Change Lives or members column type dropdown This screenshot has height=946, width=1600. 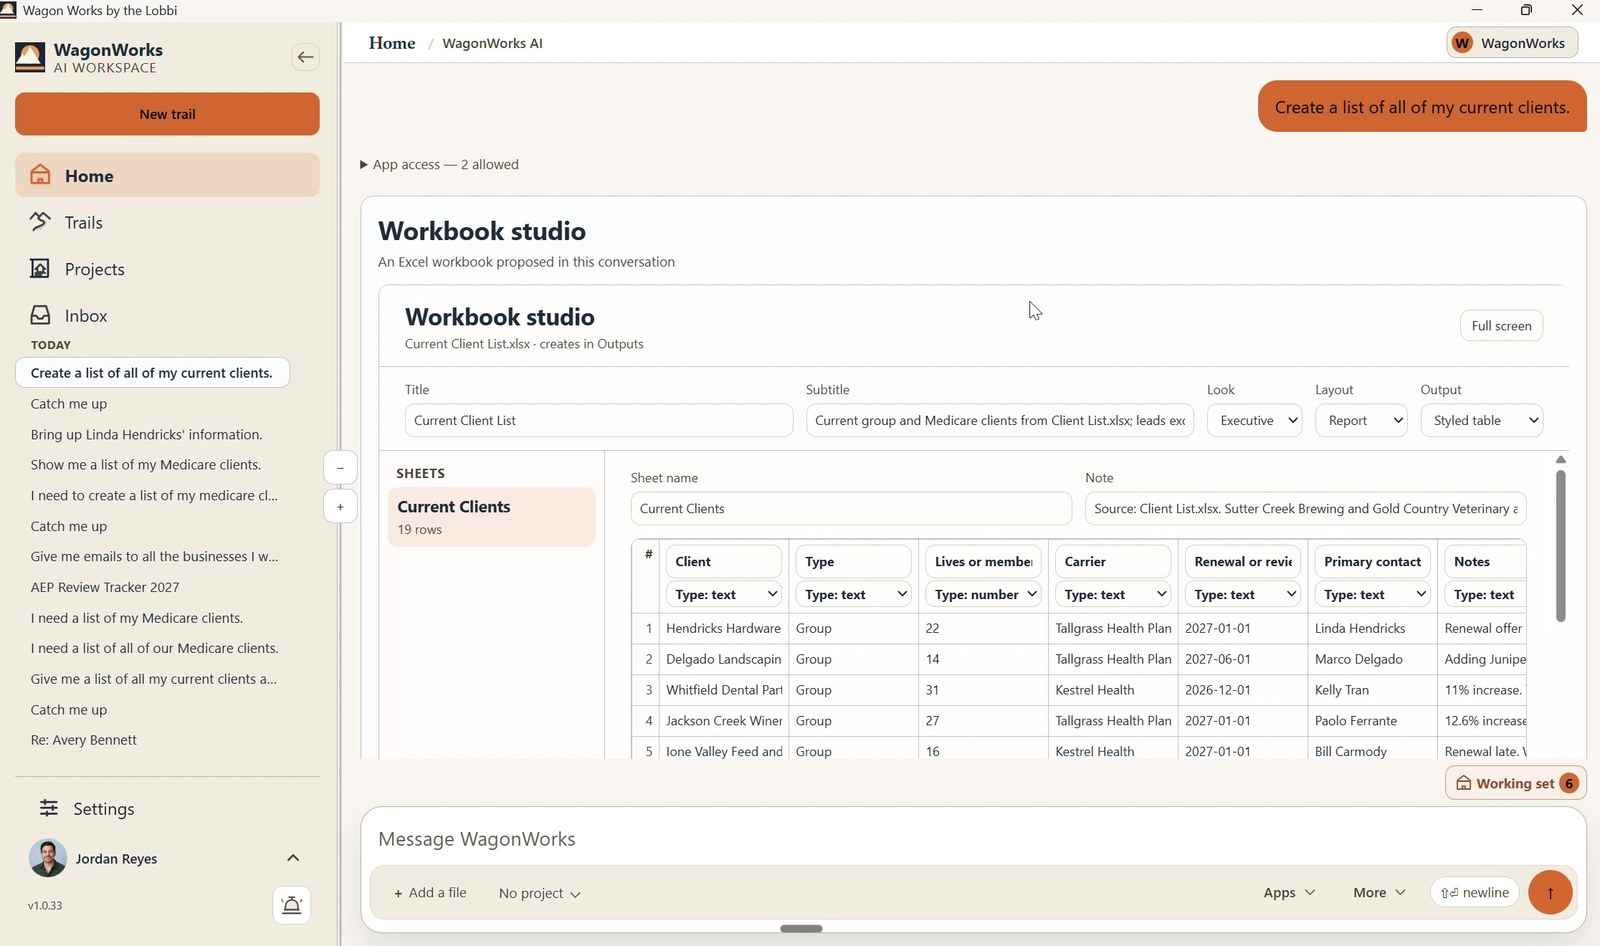coord(983,594)
